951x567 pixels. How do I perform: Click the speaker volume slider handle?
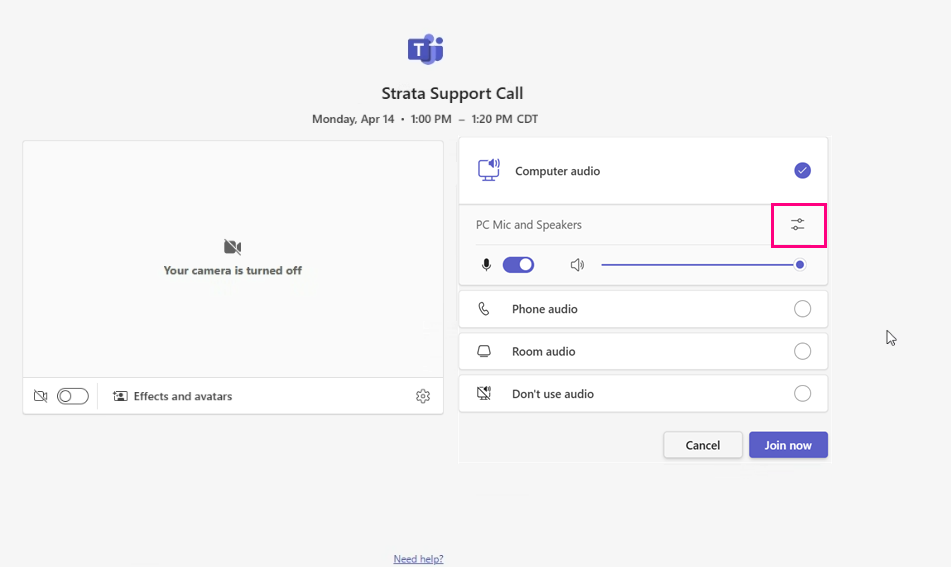coord(800,264)
